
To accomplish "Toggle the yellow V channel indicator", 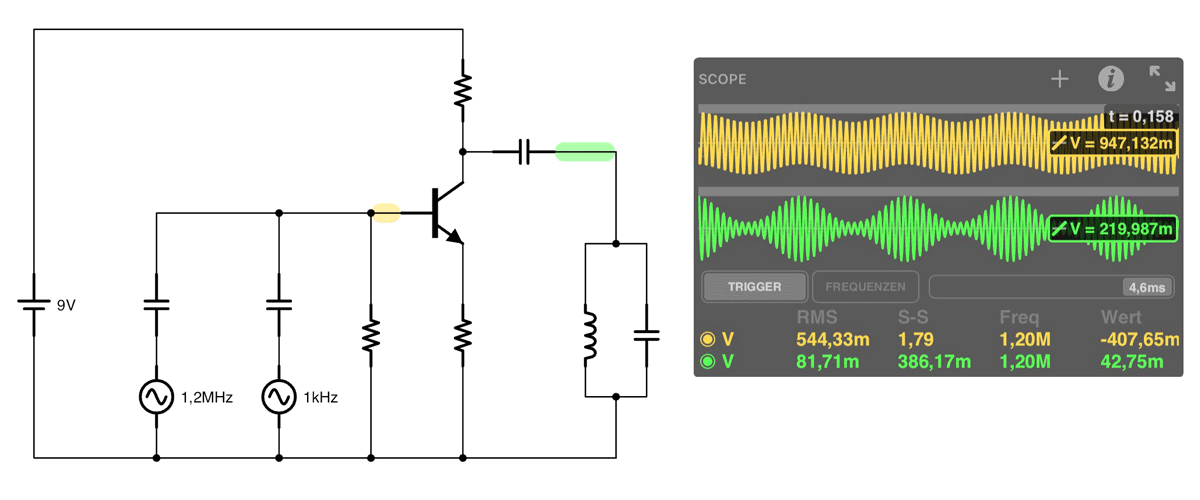I will (708, 339).
